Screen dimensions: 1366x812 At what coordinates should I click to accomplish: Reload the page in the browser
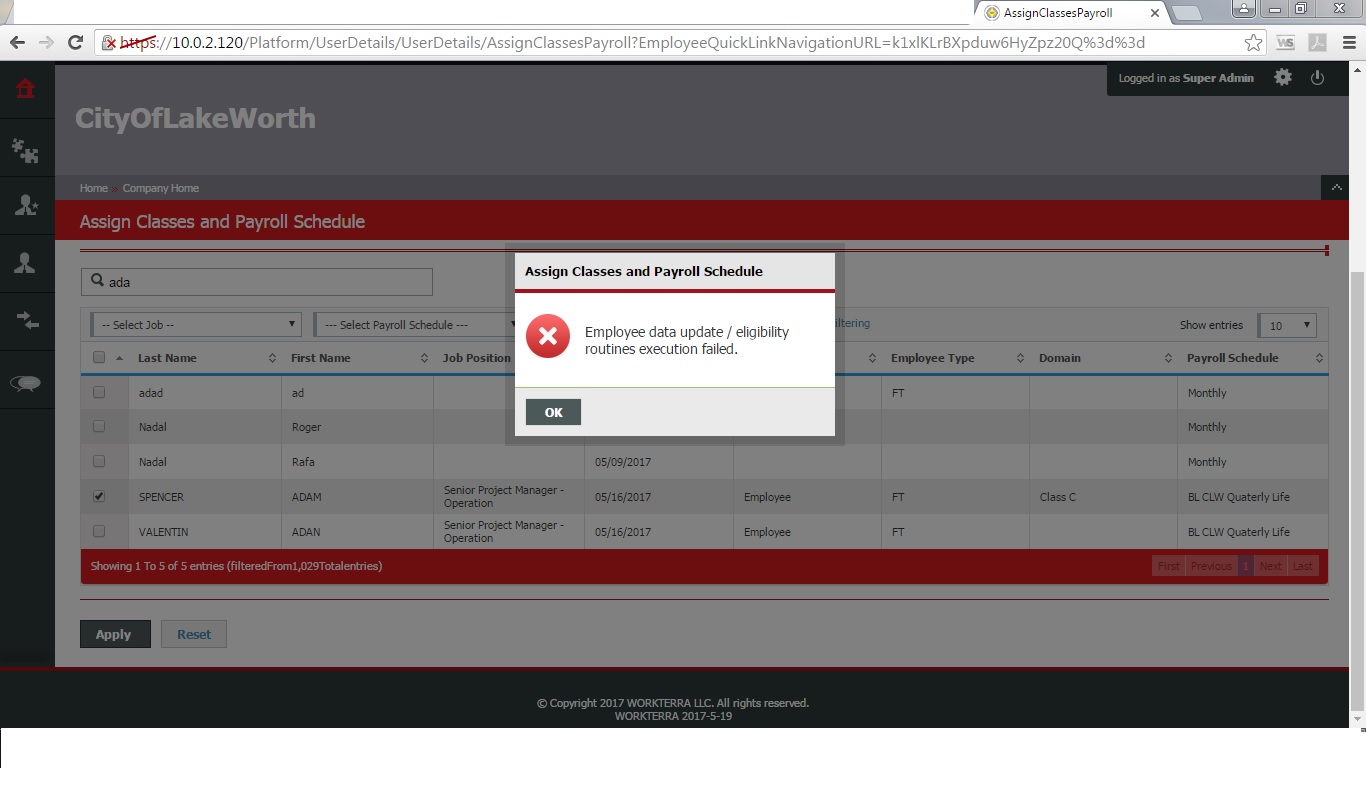[75, 42]
